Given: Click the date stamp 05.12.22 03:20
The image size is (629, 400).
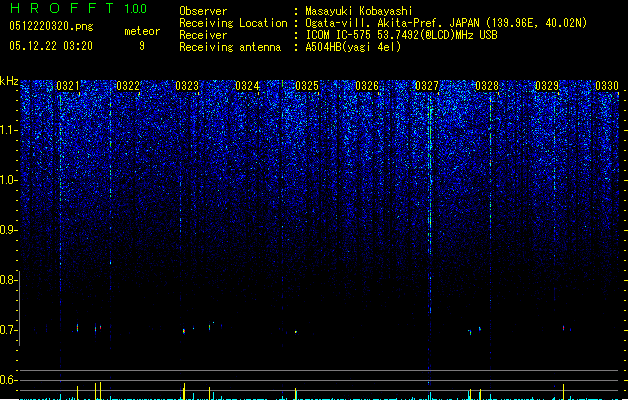Looking at the screenshot, I should (51, 46).
